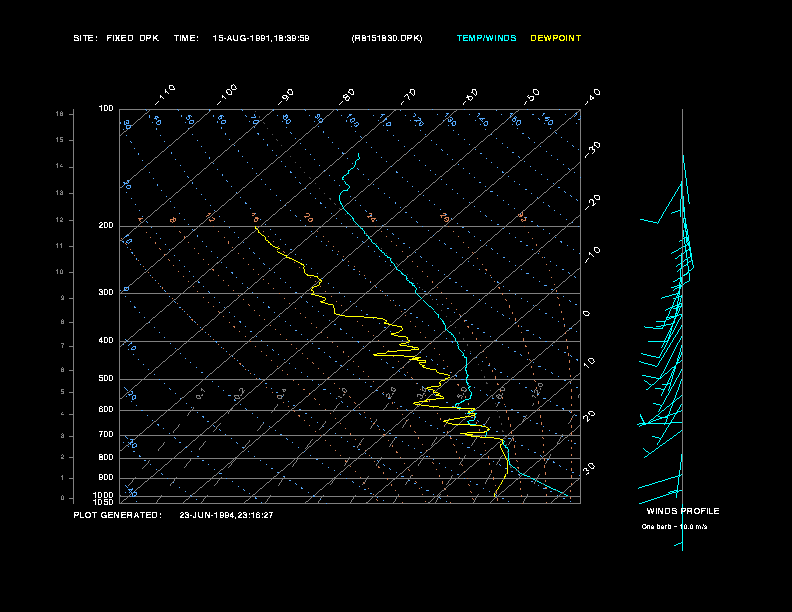Click the -90 temperature label at the top
Viewport: 792px width, 612px height.
click(x=286, y=97)
